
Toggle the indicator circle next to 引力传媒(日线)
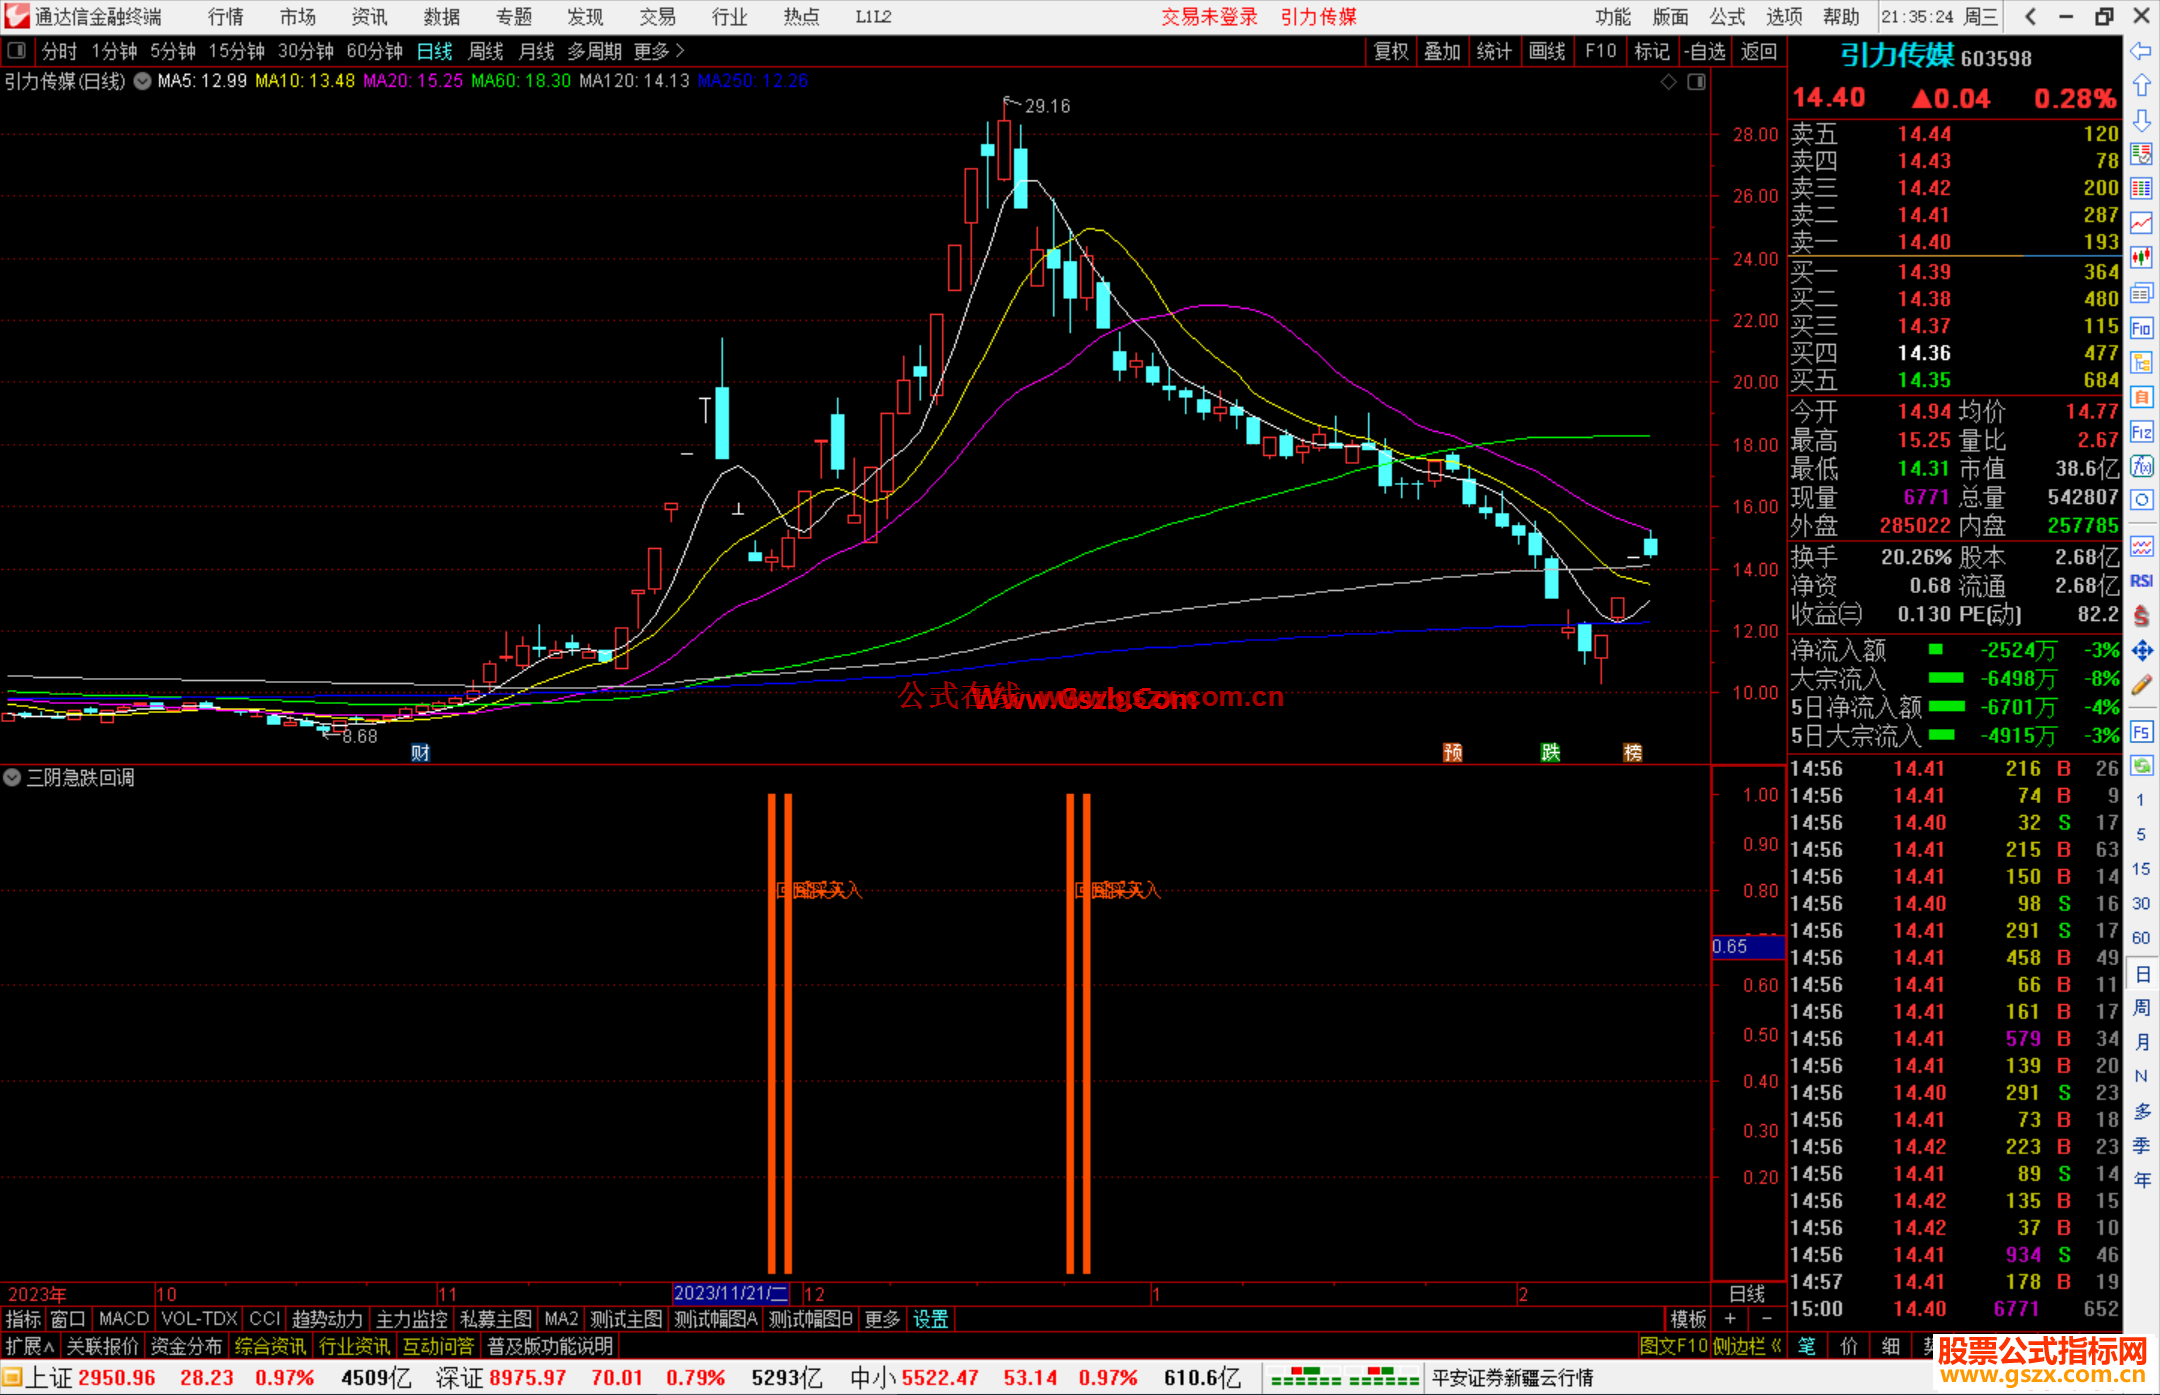[143, 81]
